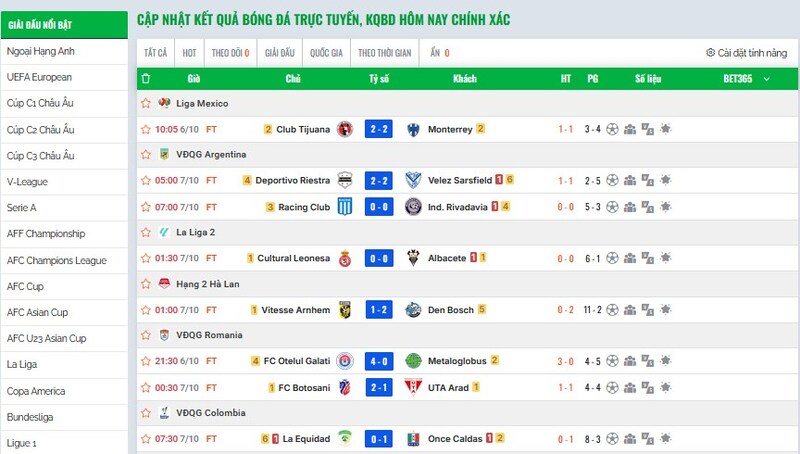Toggle the star for the La Equidad match
Screen dimensions: 800x454
[146, 438]
